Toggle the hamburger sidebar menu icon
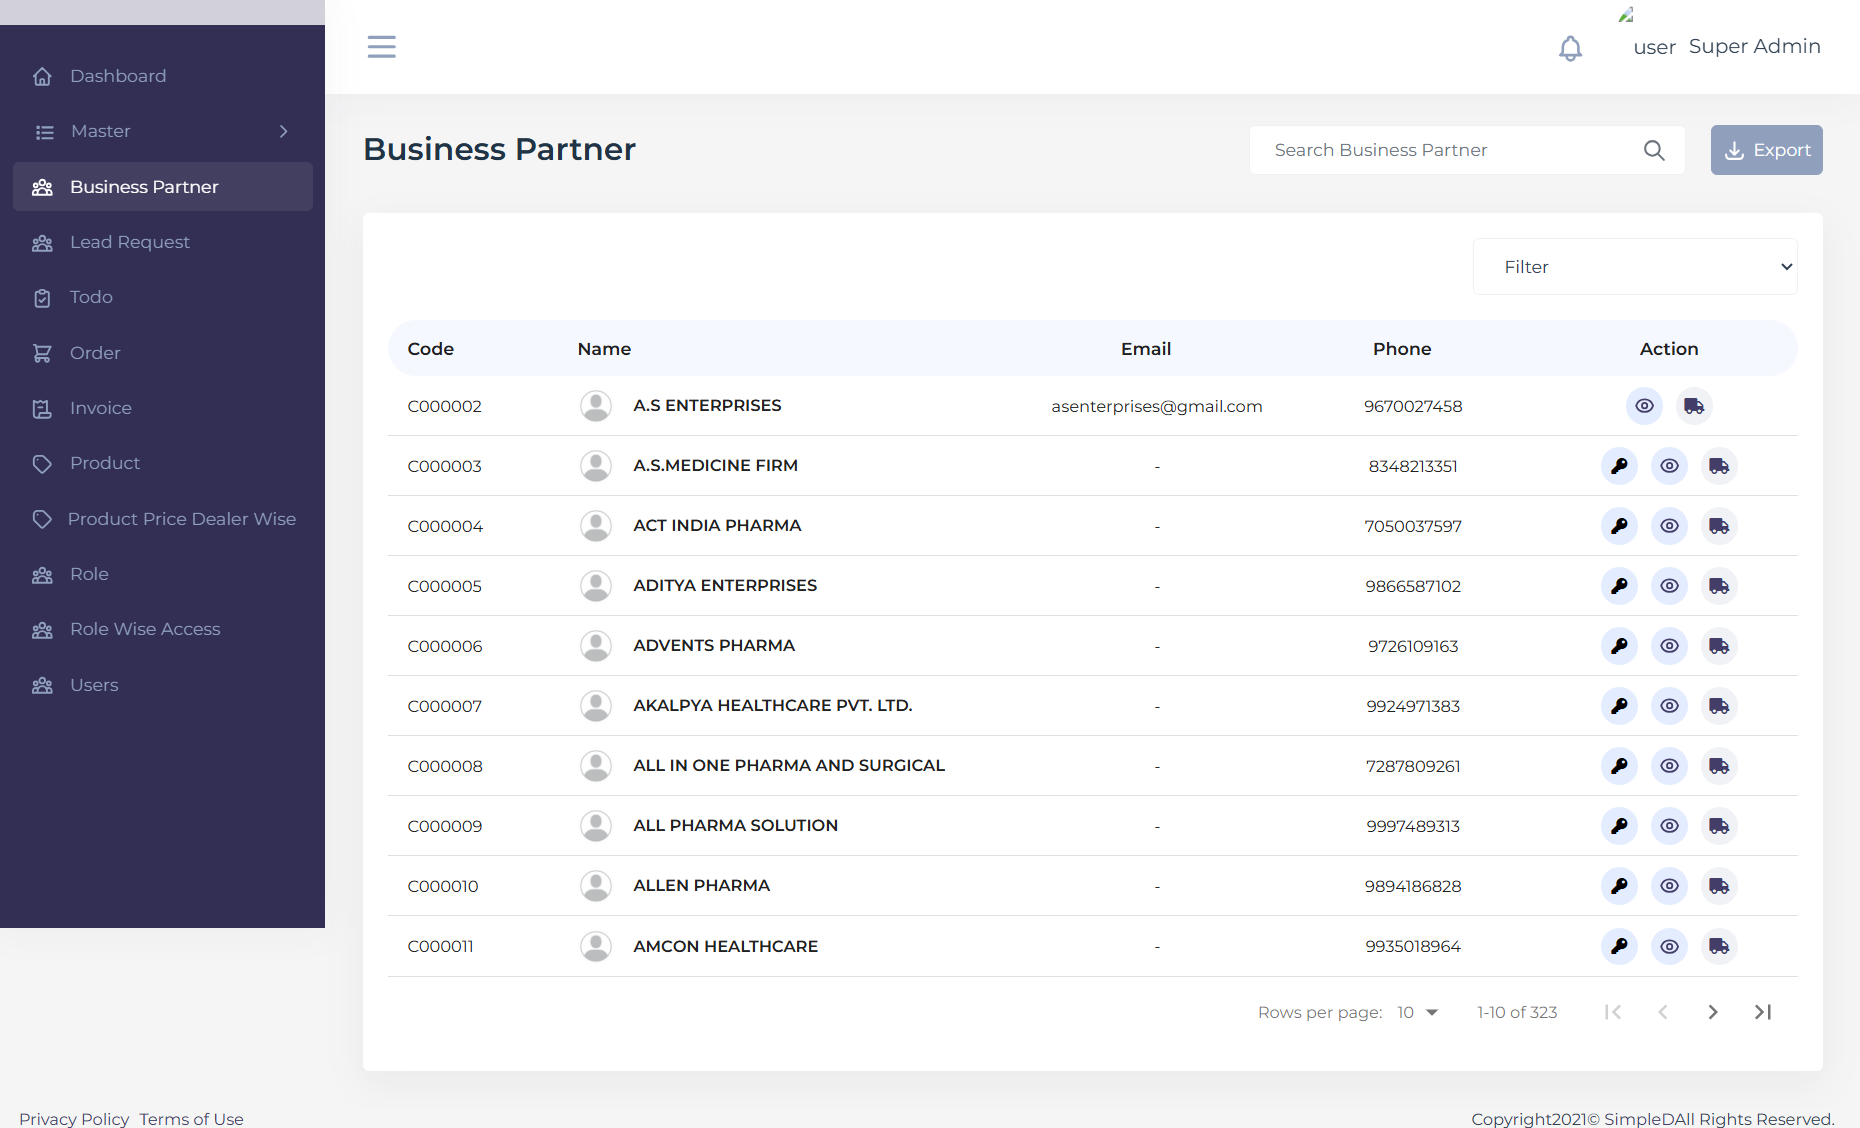This screenshot has width=1860, height=1128. pos(381,47)
